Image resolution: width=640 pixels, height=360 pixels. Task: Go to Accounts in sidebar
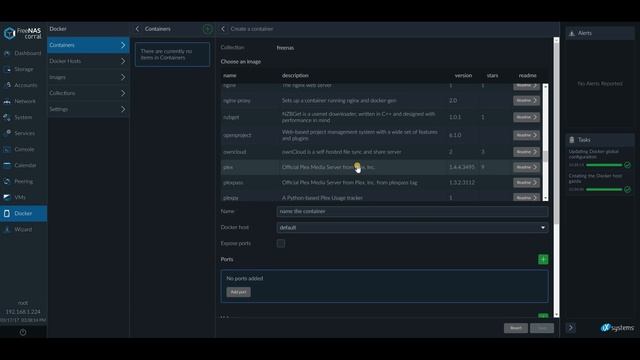click(x=23, y=85)
